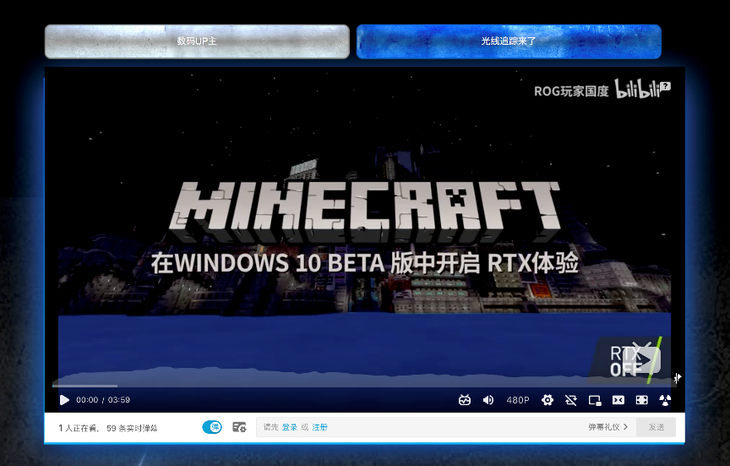Viewport: 730px width, 466px height.
Task: Click the Minecraft title in video
Action: (x=365, y=211)
